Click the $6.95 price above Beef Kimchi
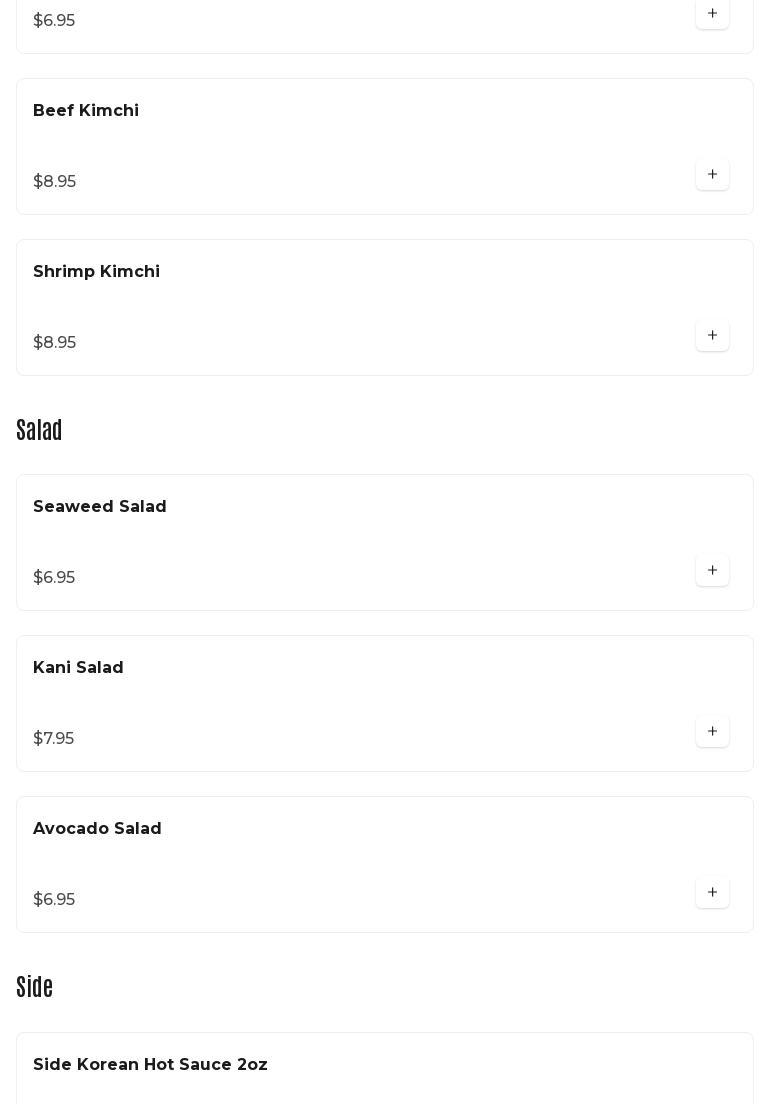 point(54,20)
